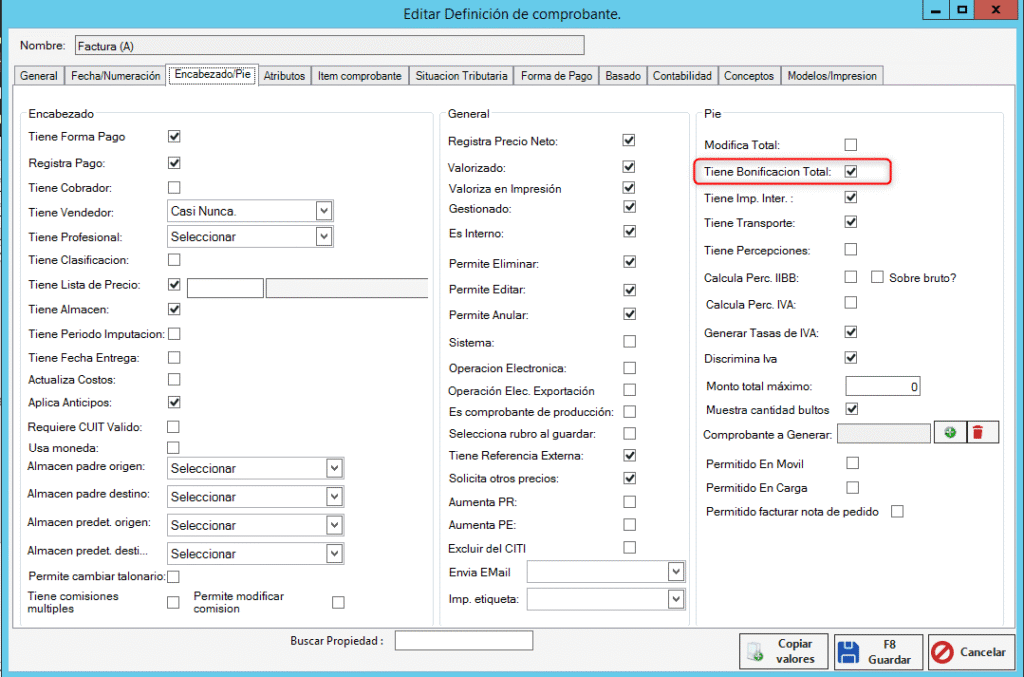This screenshot has height=677, width=1024.
Task: Open the Contabilidad tab
Action: pos(682,76)
